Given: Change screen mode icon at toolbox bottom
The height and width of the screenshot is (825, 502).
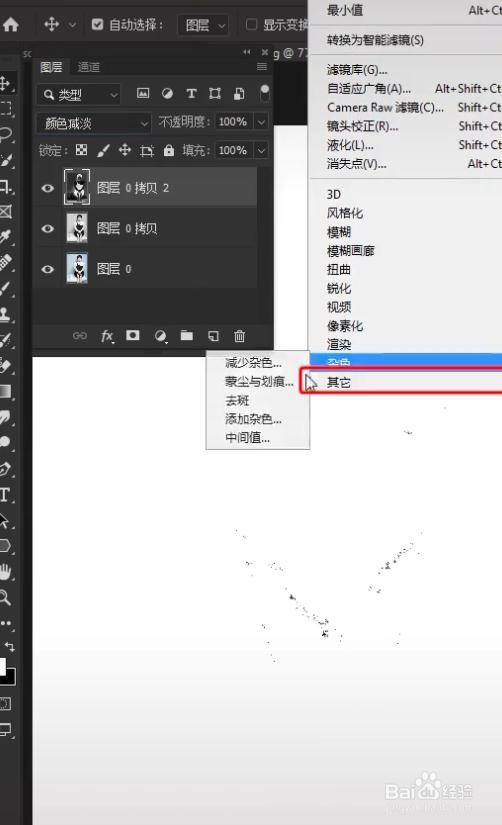Looking at the screenshot, I should pos(5,729).
